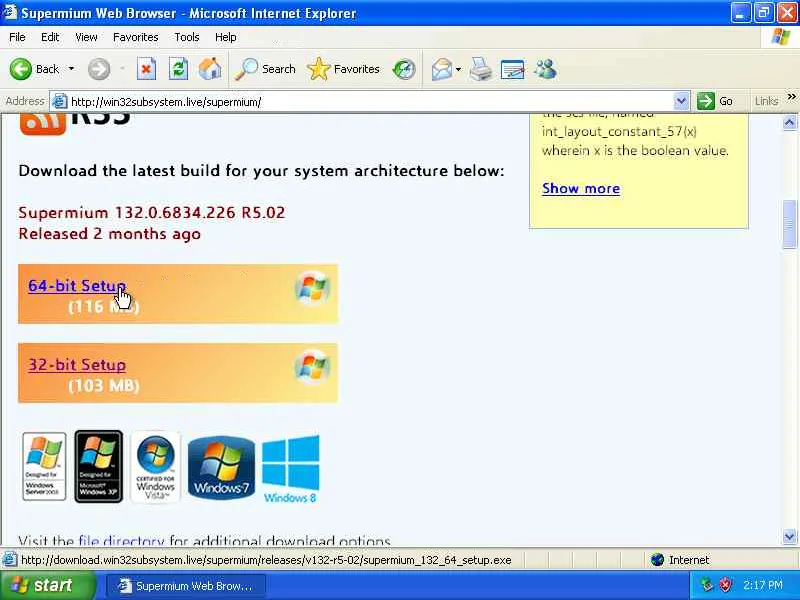Click the 32-bit Setup download link

(x=77, y=365)
